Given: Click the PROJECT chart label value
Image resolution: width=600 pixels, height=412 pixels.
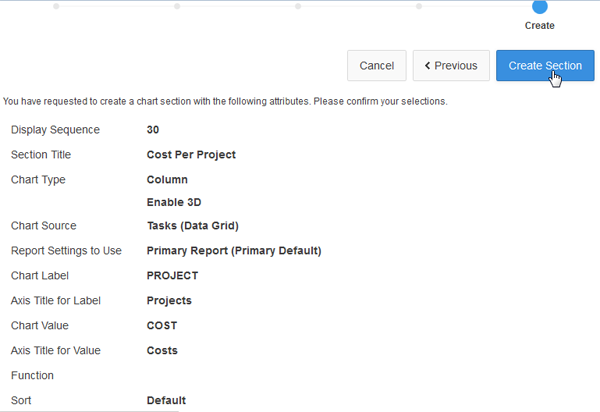Looking at the screenshot, I should point(173,276).
